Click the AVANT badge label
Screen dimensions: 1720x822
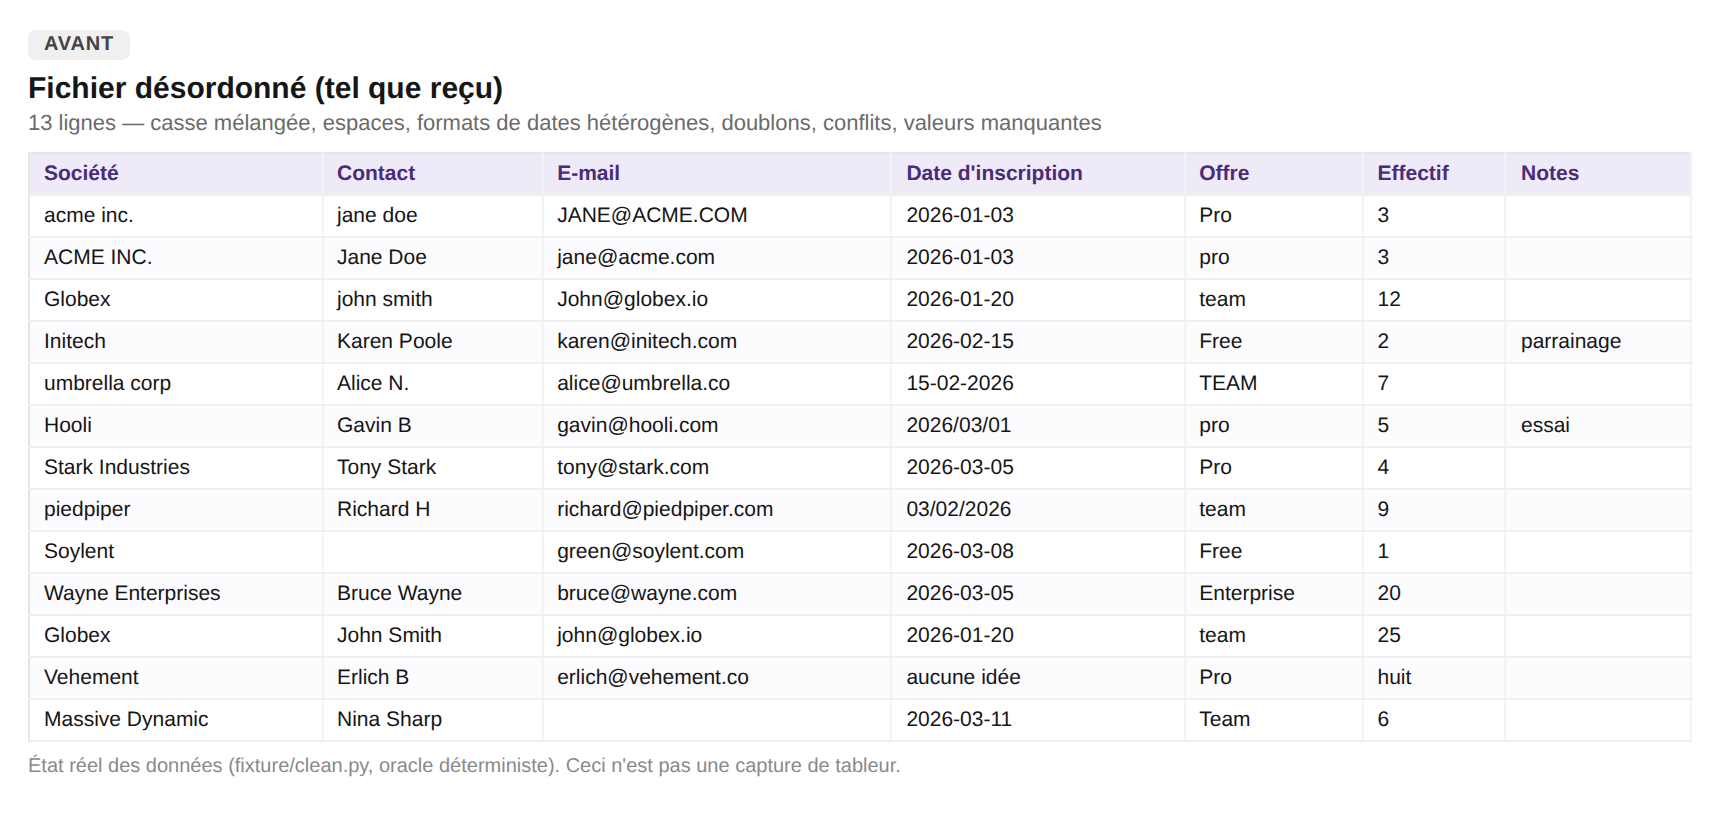tap(79, 44)
